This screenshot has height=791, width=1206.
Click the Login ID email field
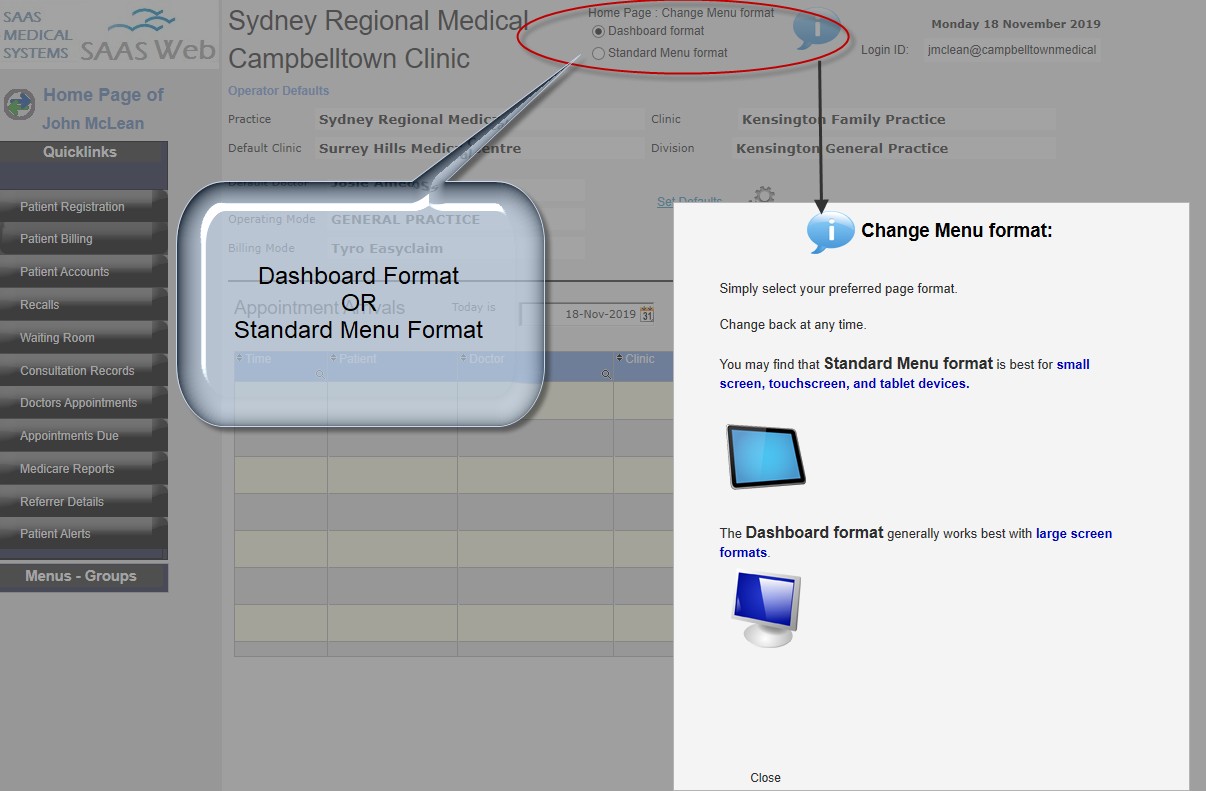pos(1011,50)
